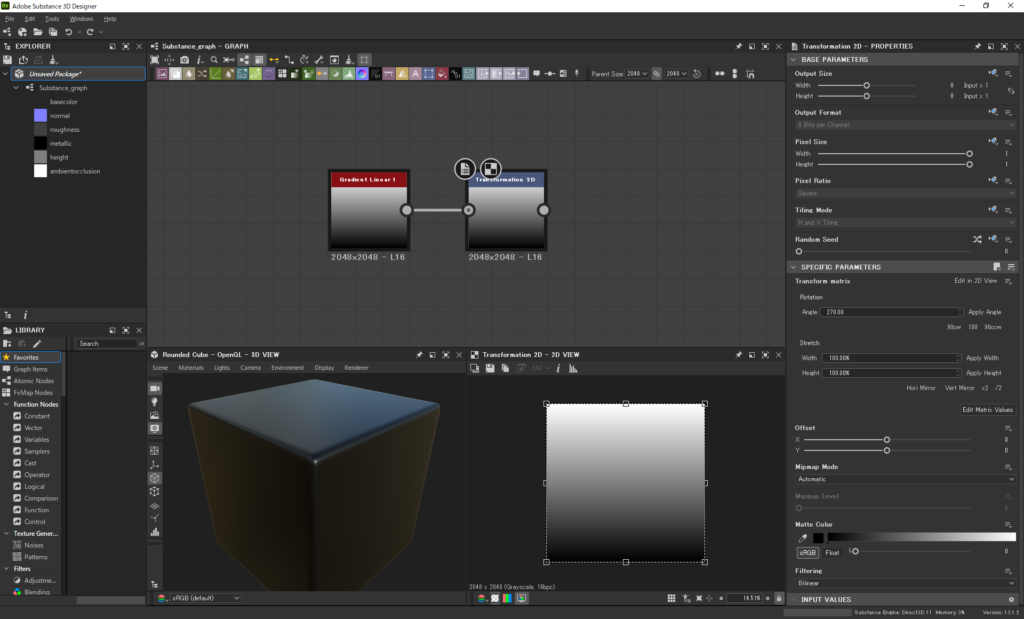The height and width of the screenshot is (619, 1024).
Task: Toggle Float mode for Matte Color
Action: (x=832, y=552)
